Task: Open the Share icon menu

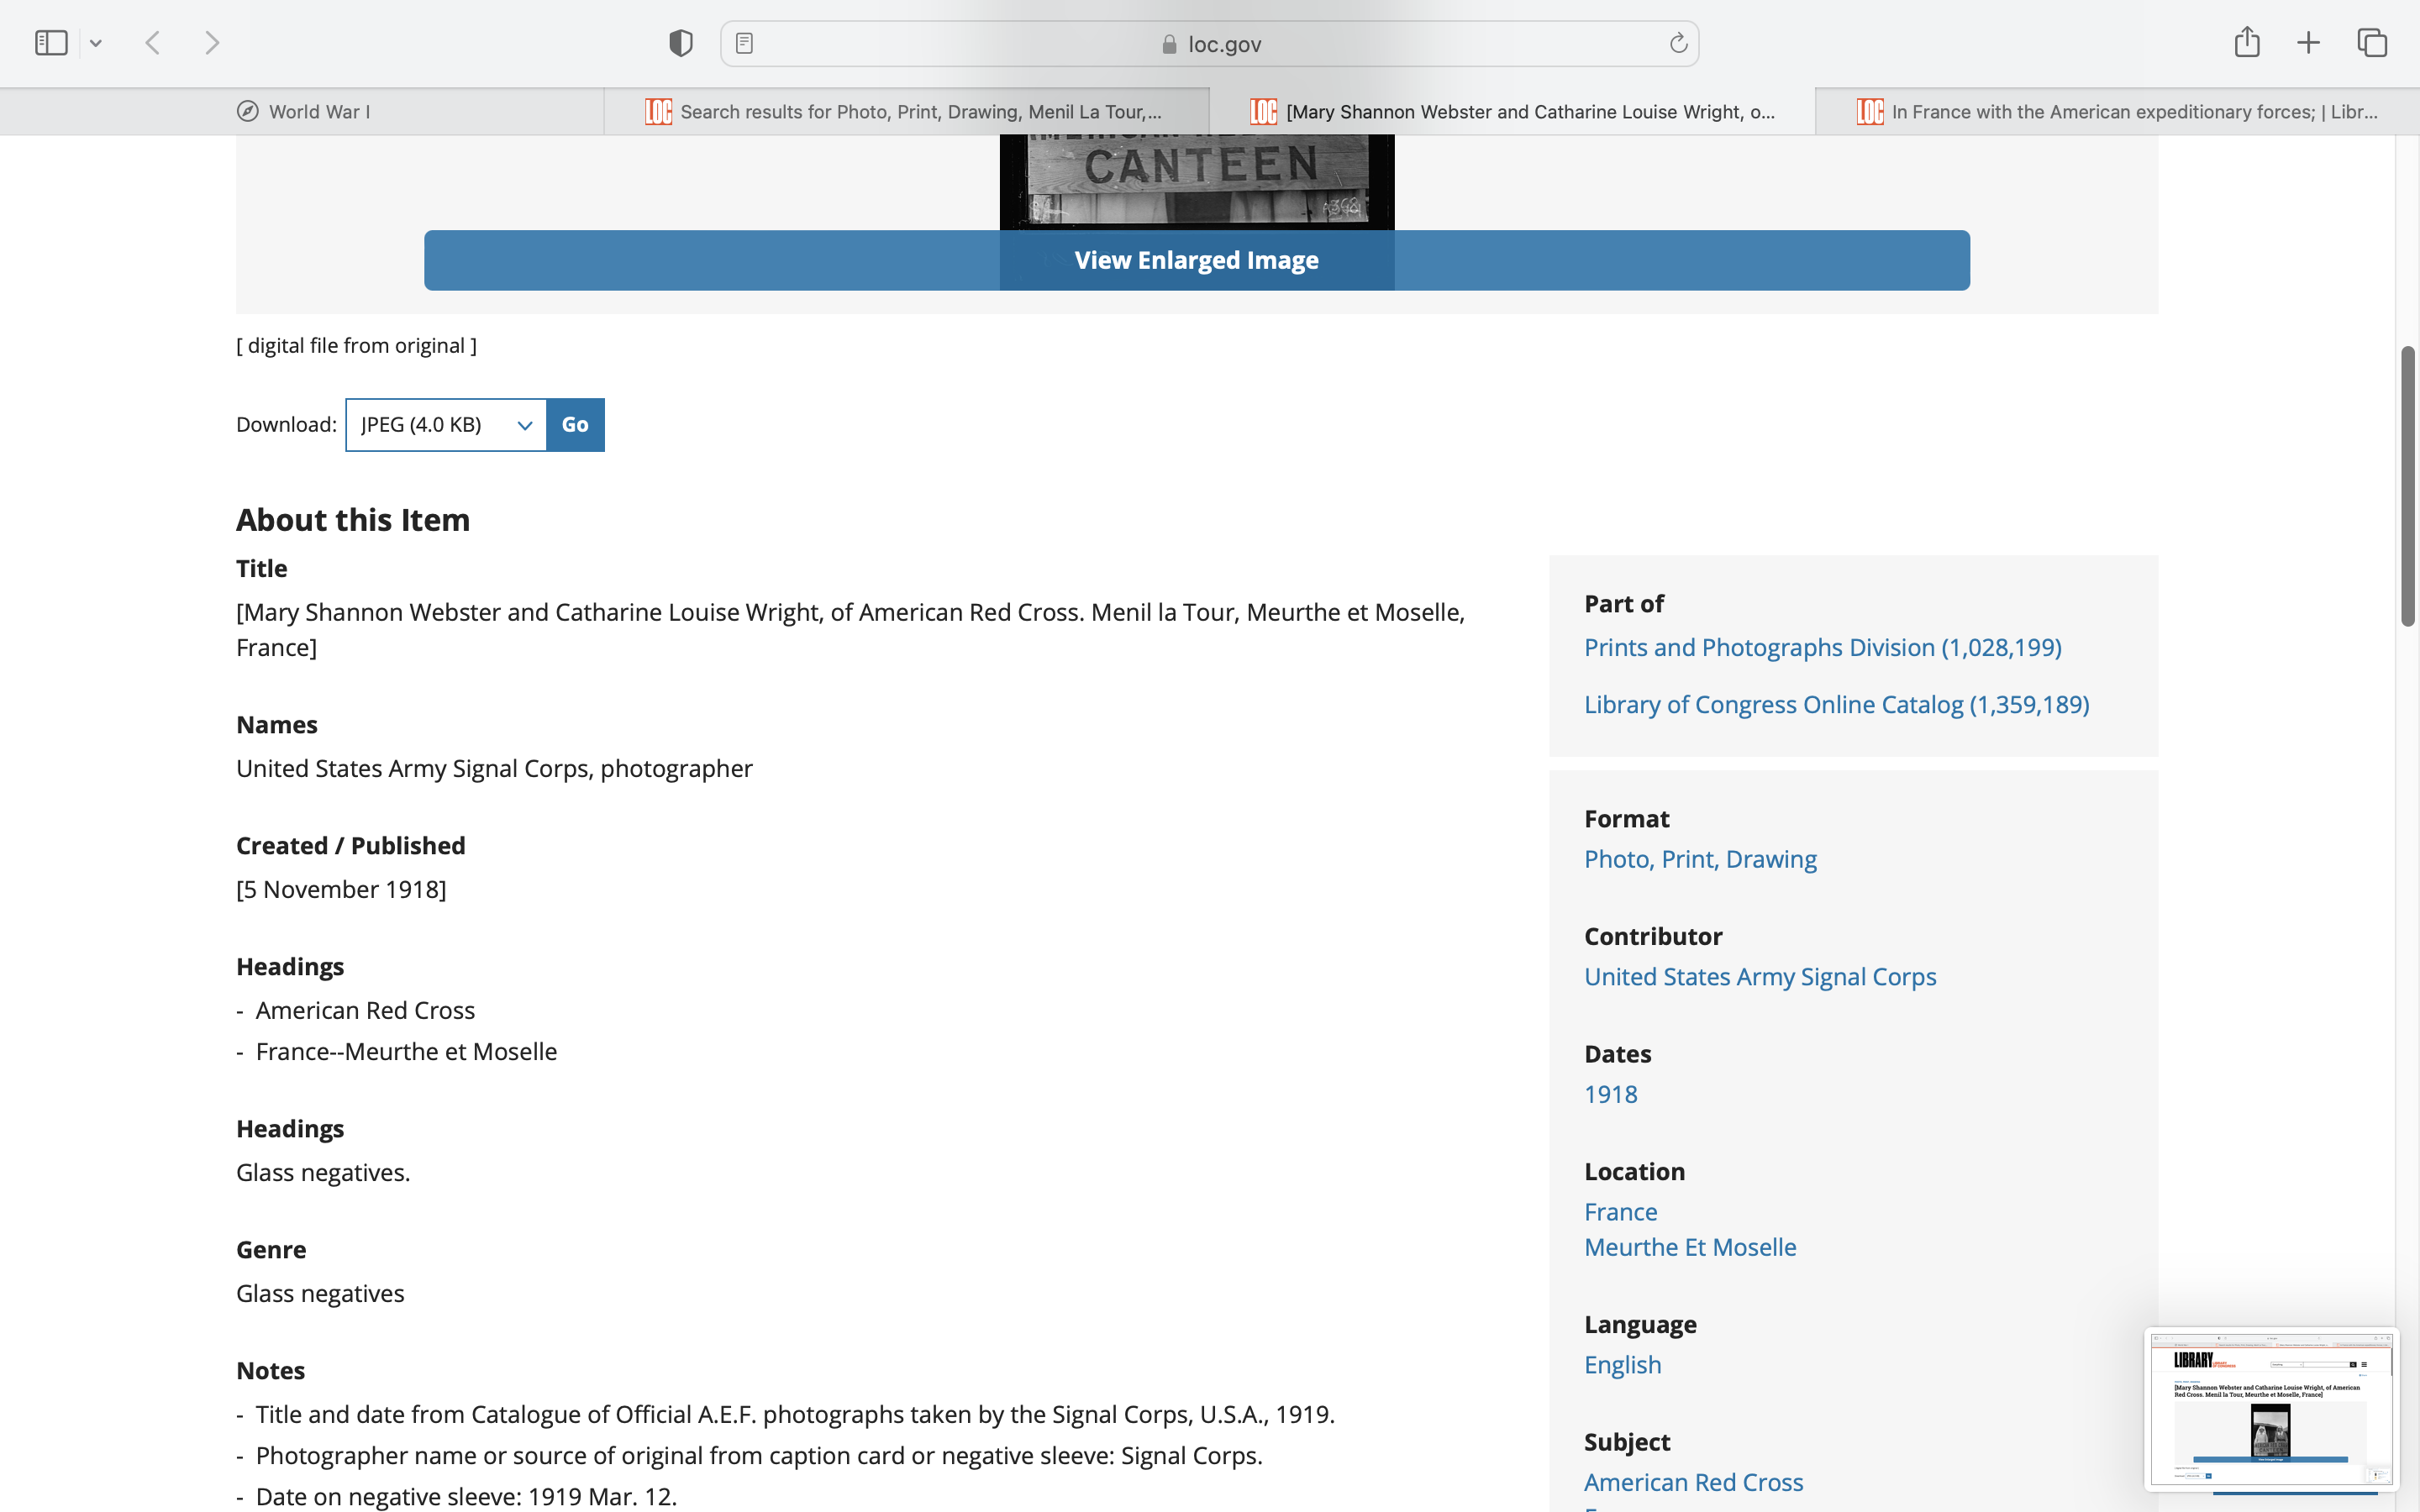Action: tap(2246, 42)
